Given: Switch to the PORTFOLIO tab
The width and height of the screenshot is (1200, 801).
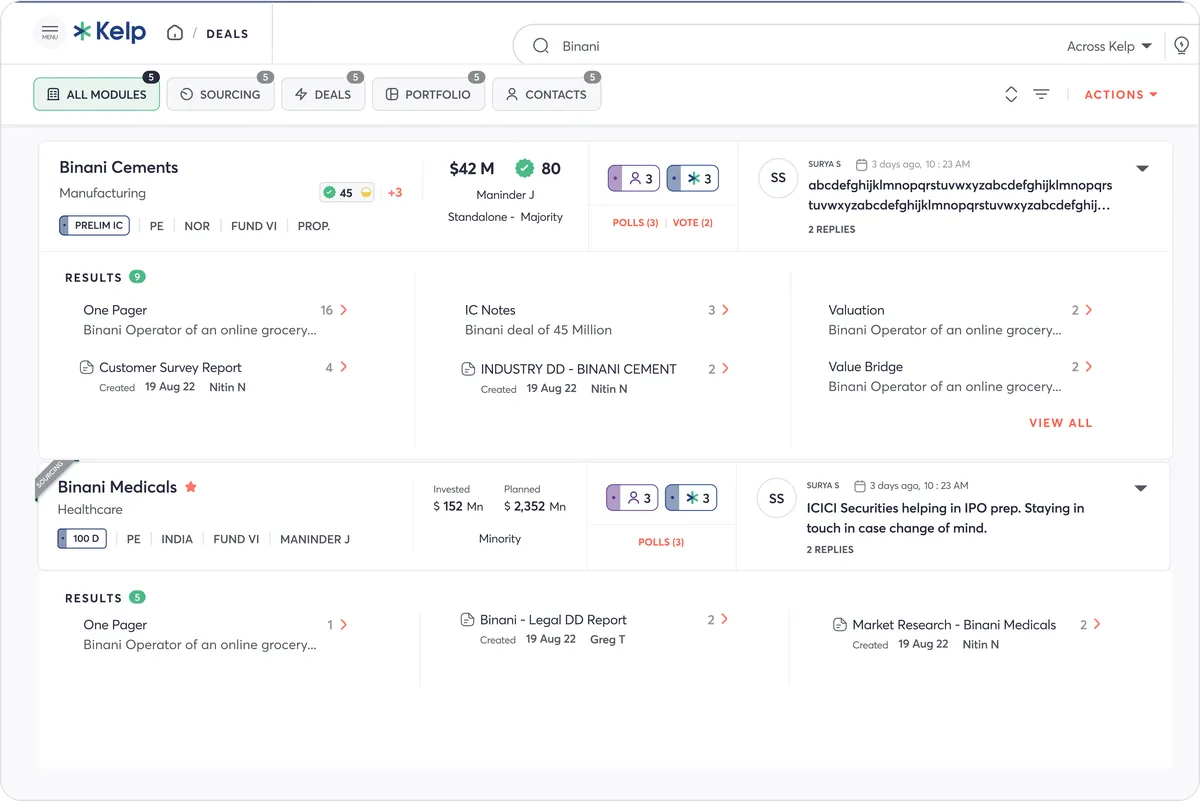Looking at the screenshot, I should [428, 94].
